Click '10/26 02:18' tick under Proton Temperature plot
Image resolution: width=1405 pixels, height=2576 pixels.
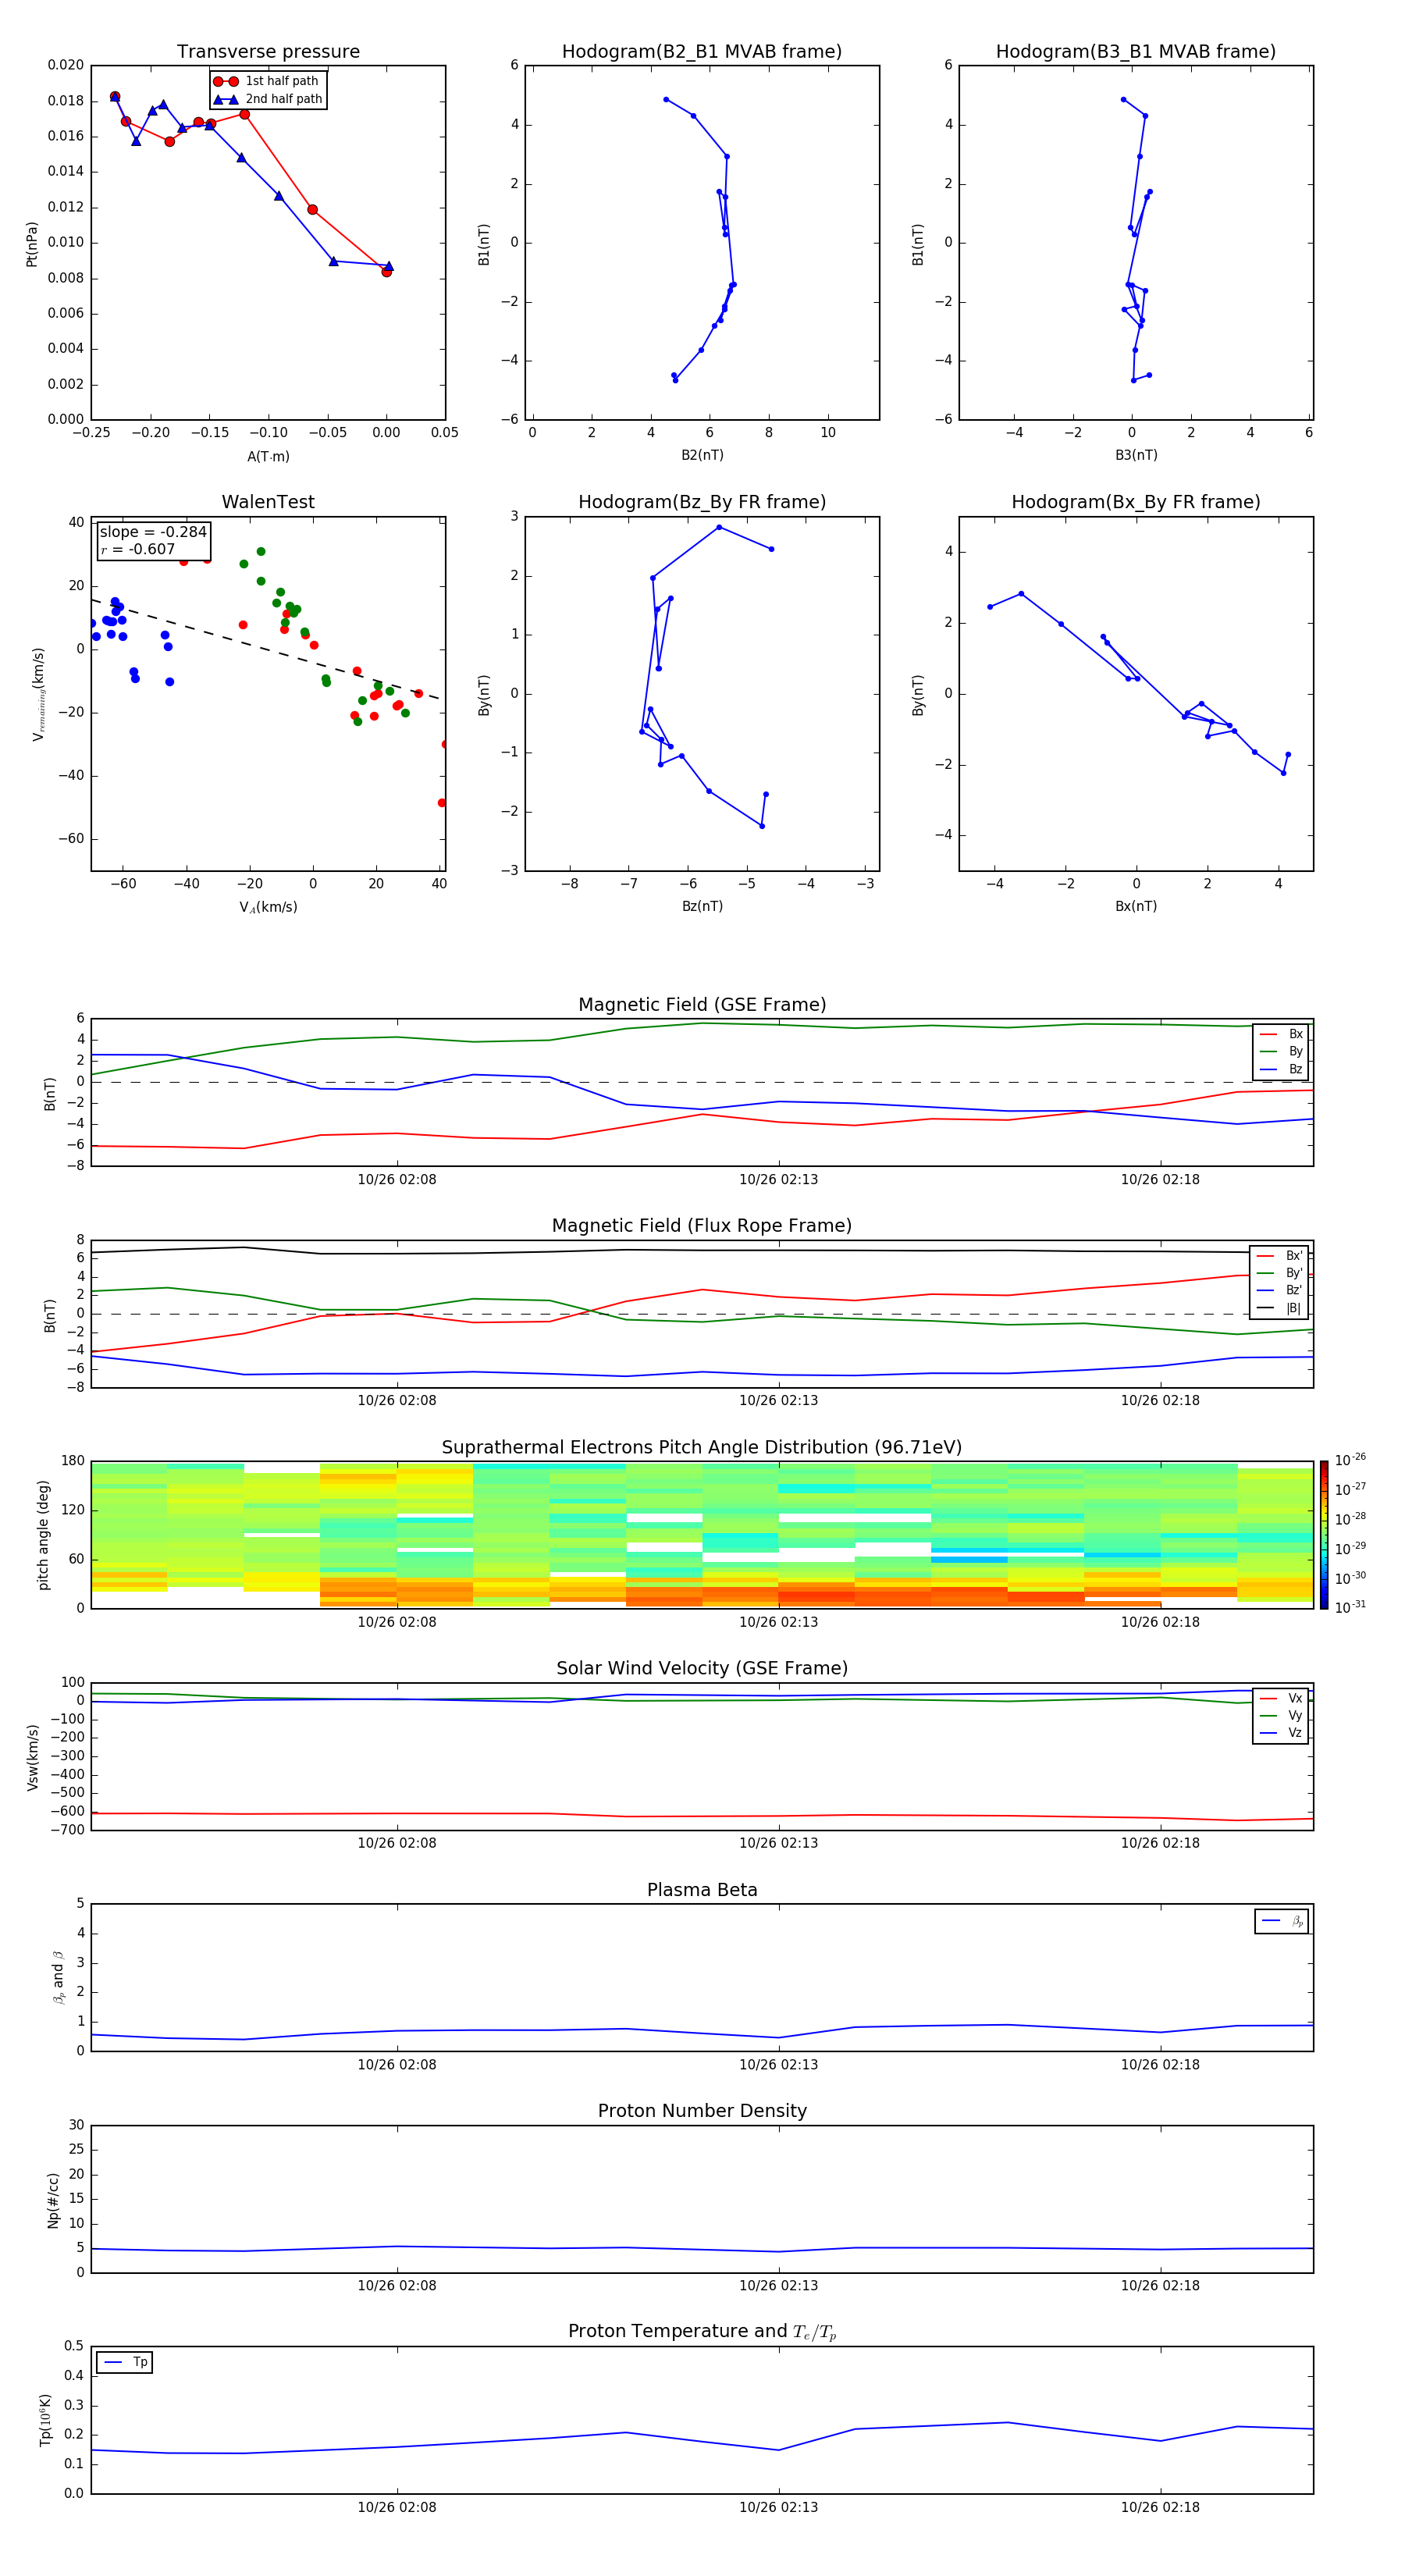point(1160,2507)
